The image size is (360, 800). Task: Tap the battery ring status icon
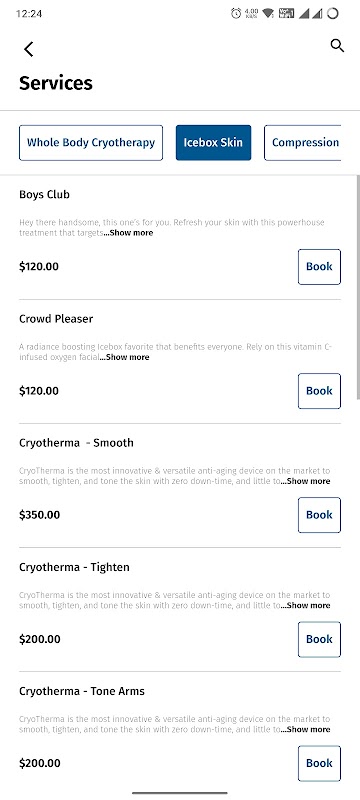pos(332,14)
